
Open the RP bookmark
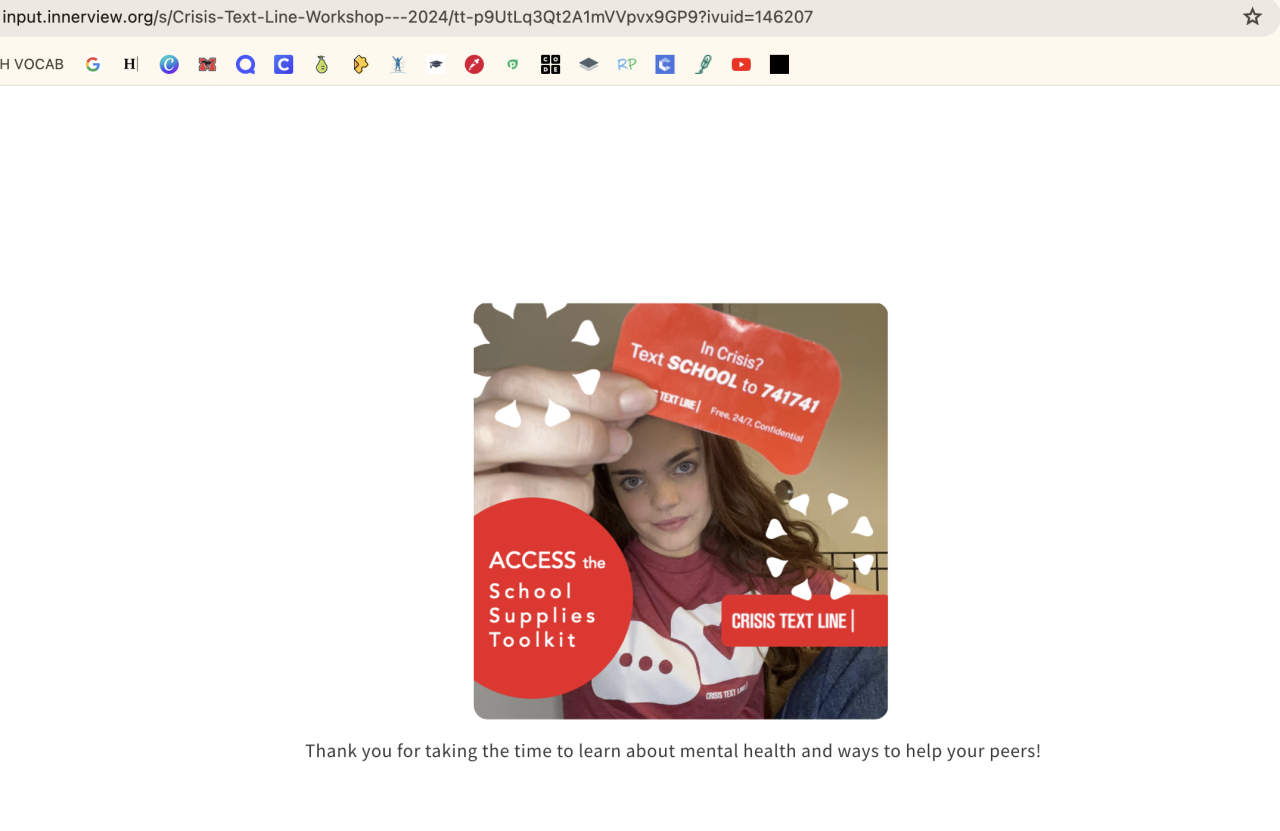pos(627,64)
